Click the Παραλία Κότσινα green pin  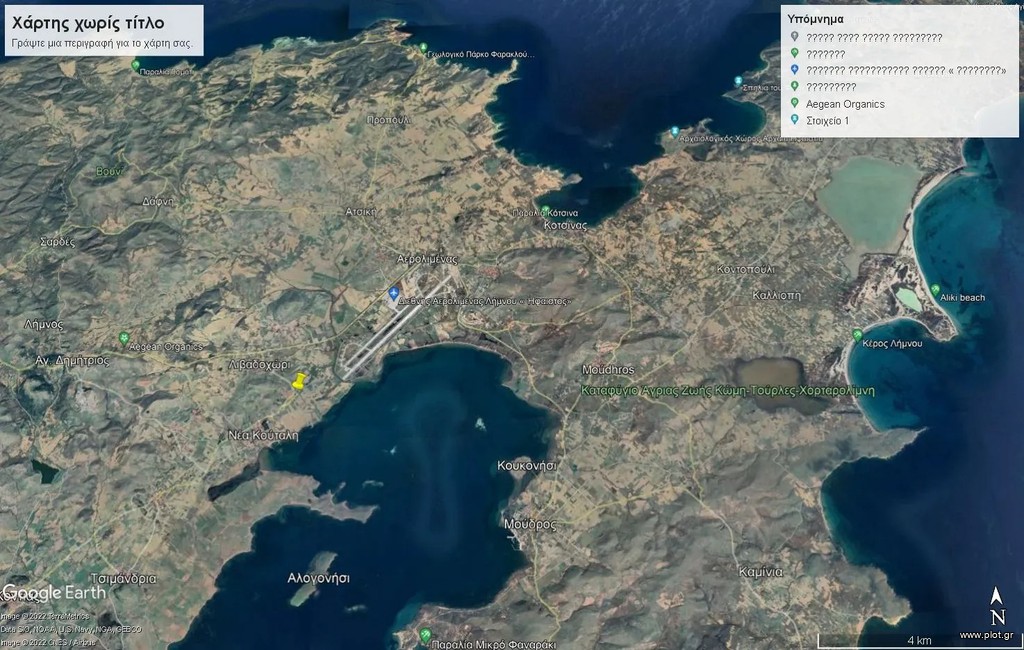click(x=545, y=211)
